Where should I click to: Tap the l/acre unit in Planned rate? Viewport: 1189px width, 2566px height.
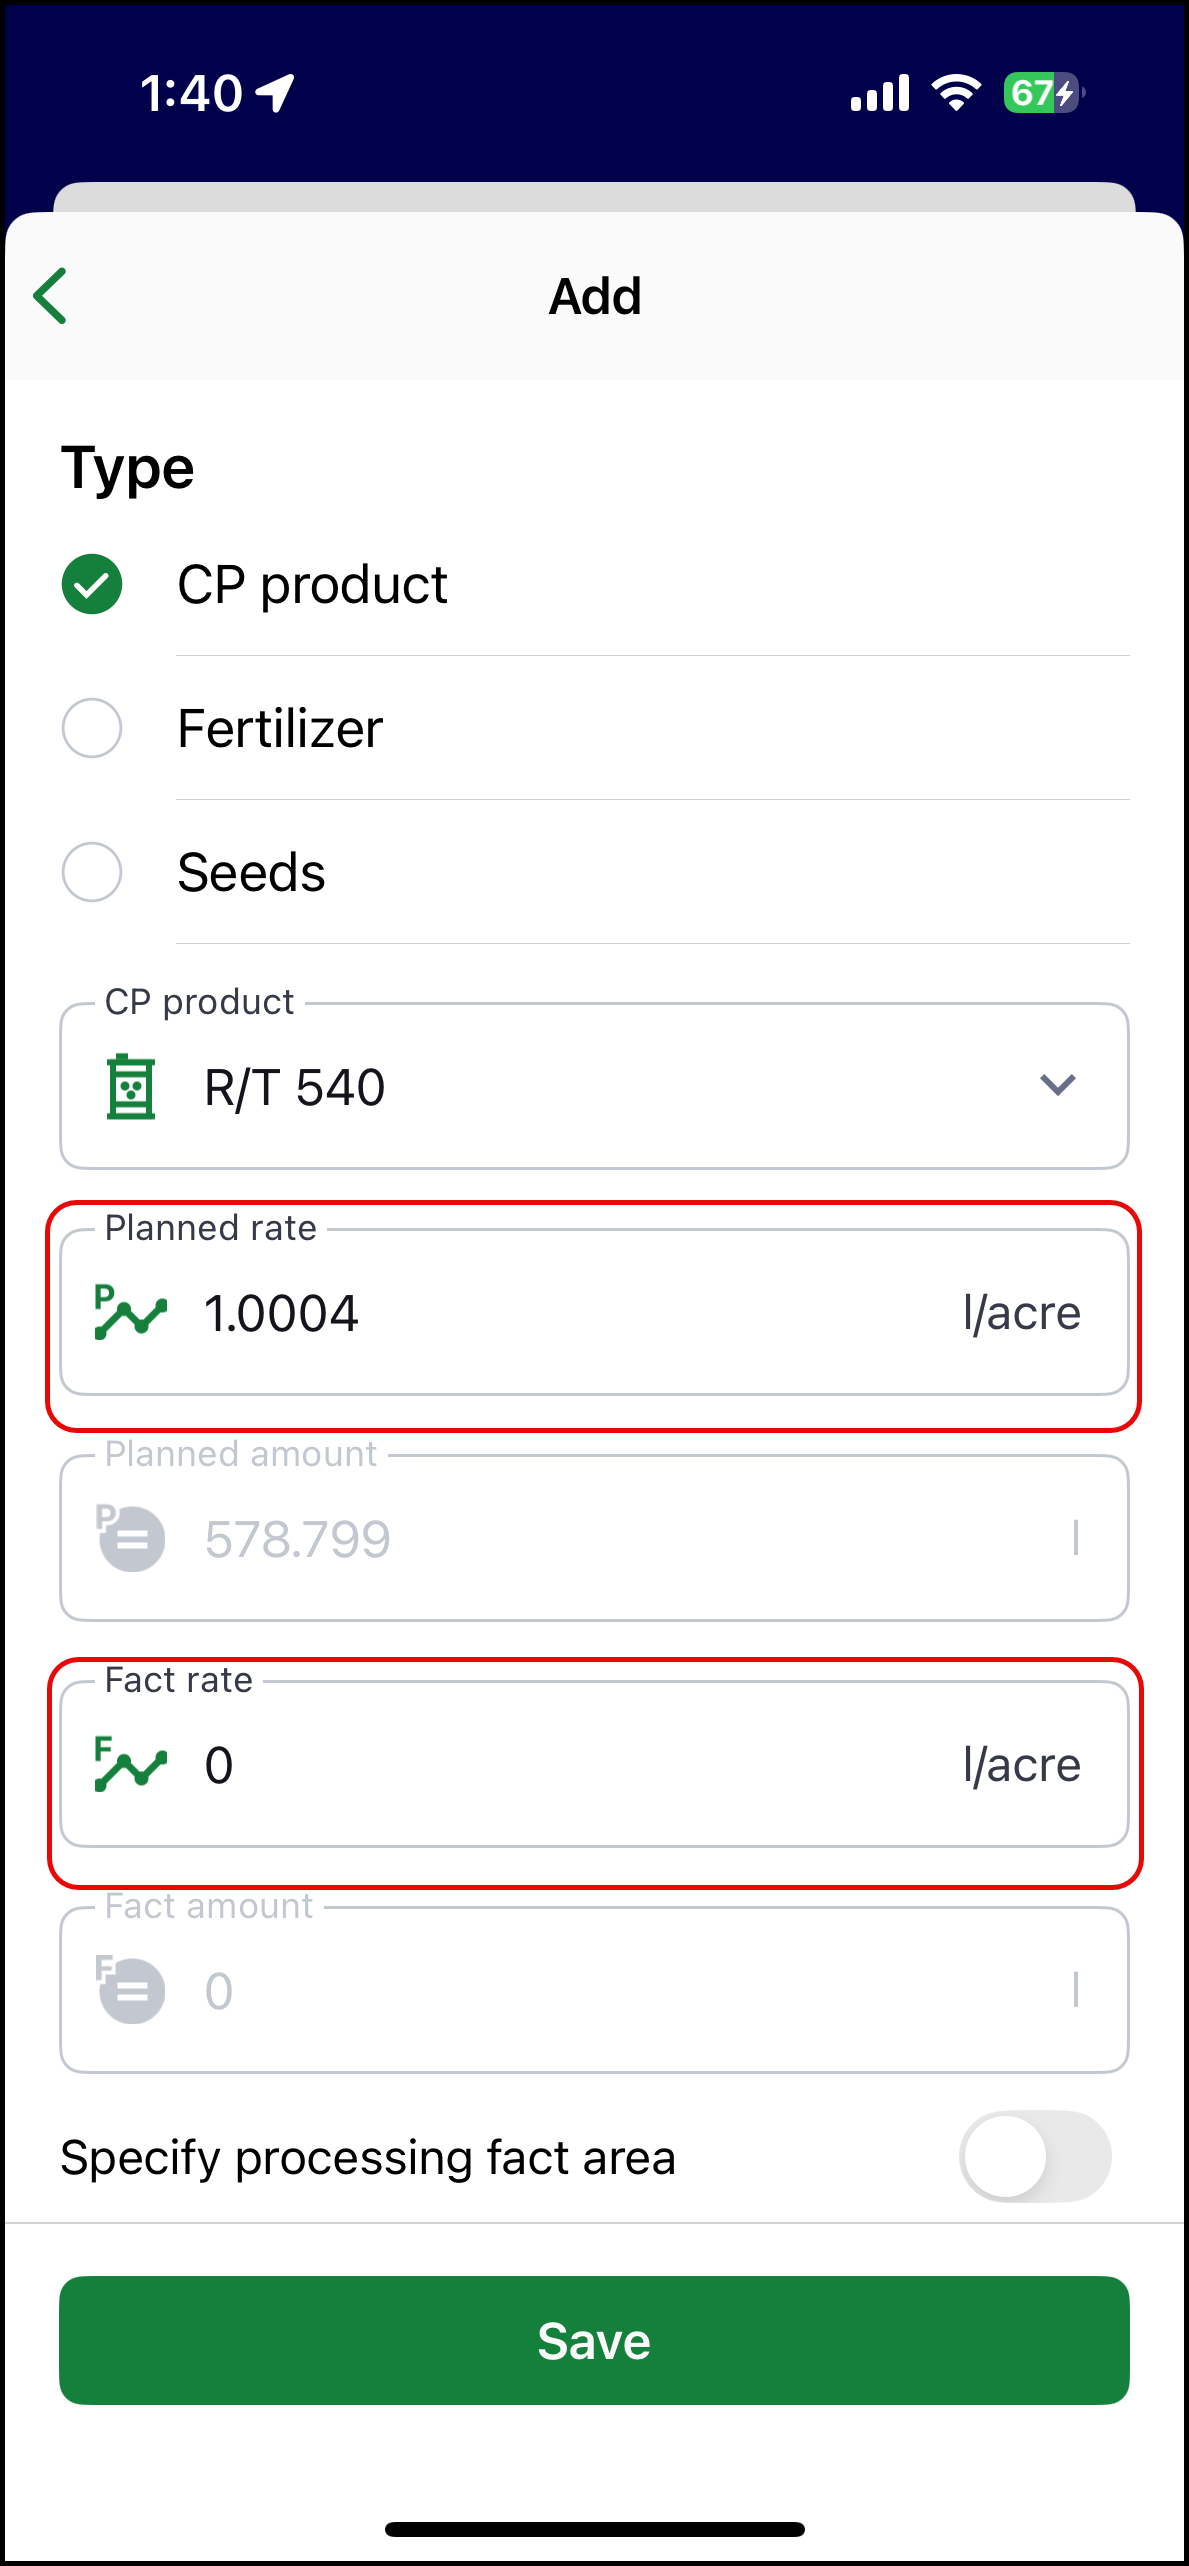(1021, 1313)
